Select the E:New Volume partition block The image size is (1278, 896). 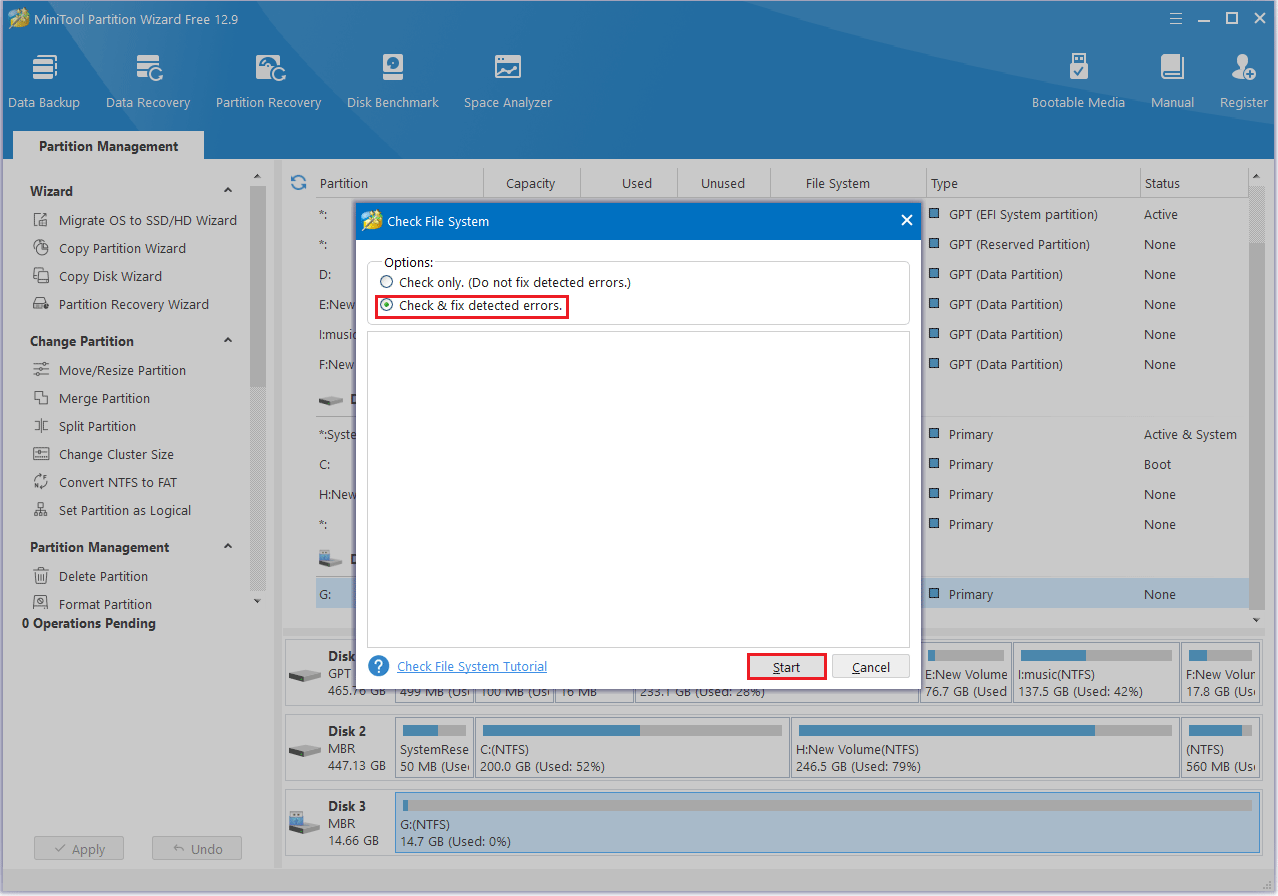[966, 672]
